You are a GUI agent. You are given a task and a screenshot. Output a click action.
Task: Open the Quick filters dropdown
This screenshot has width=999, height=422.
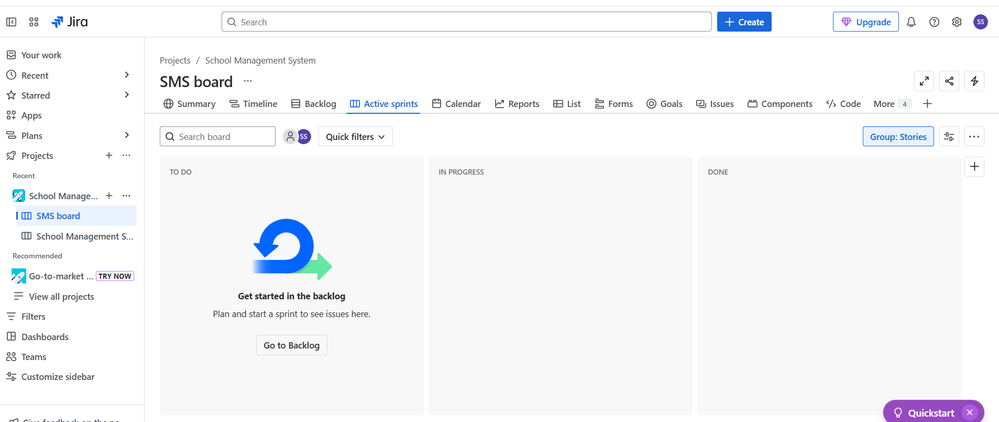point(356,136)
